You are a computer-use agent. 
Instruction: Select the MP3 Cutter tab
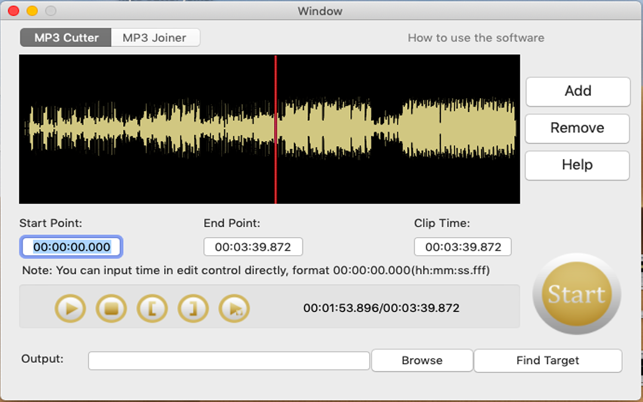66,38
